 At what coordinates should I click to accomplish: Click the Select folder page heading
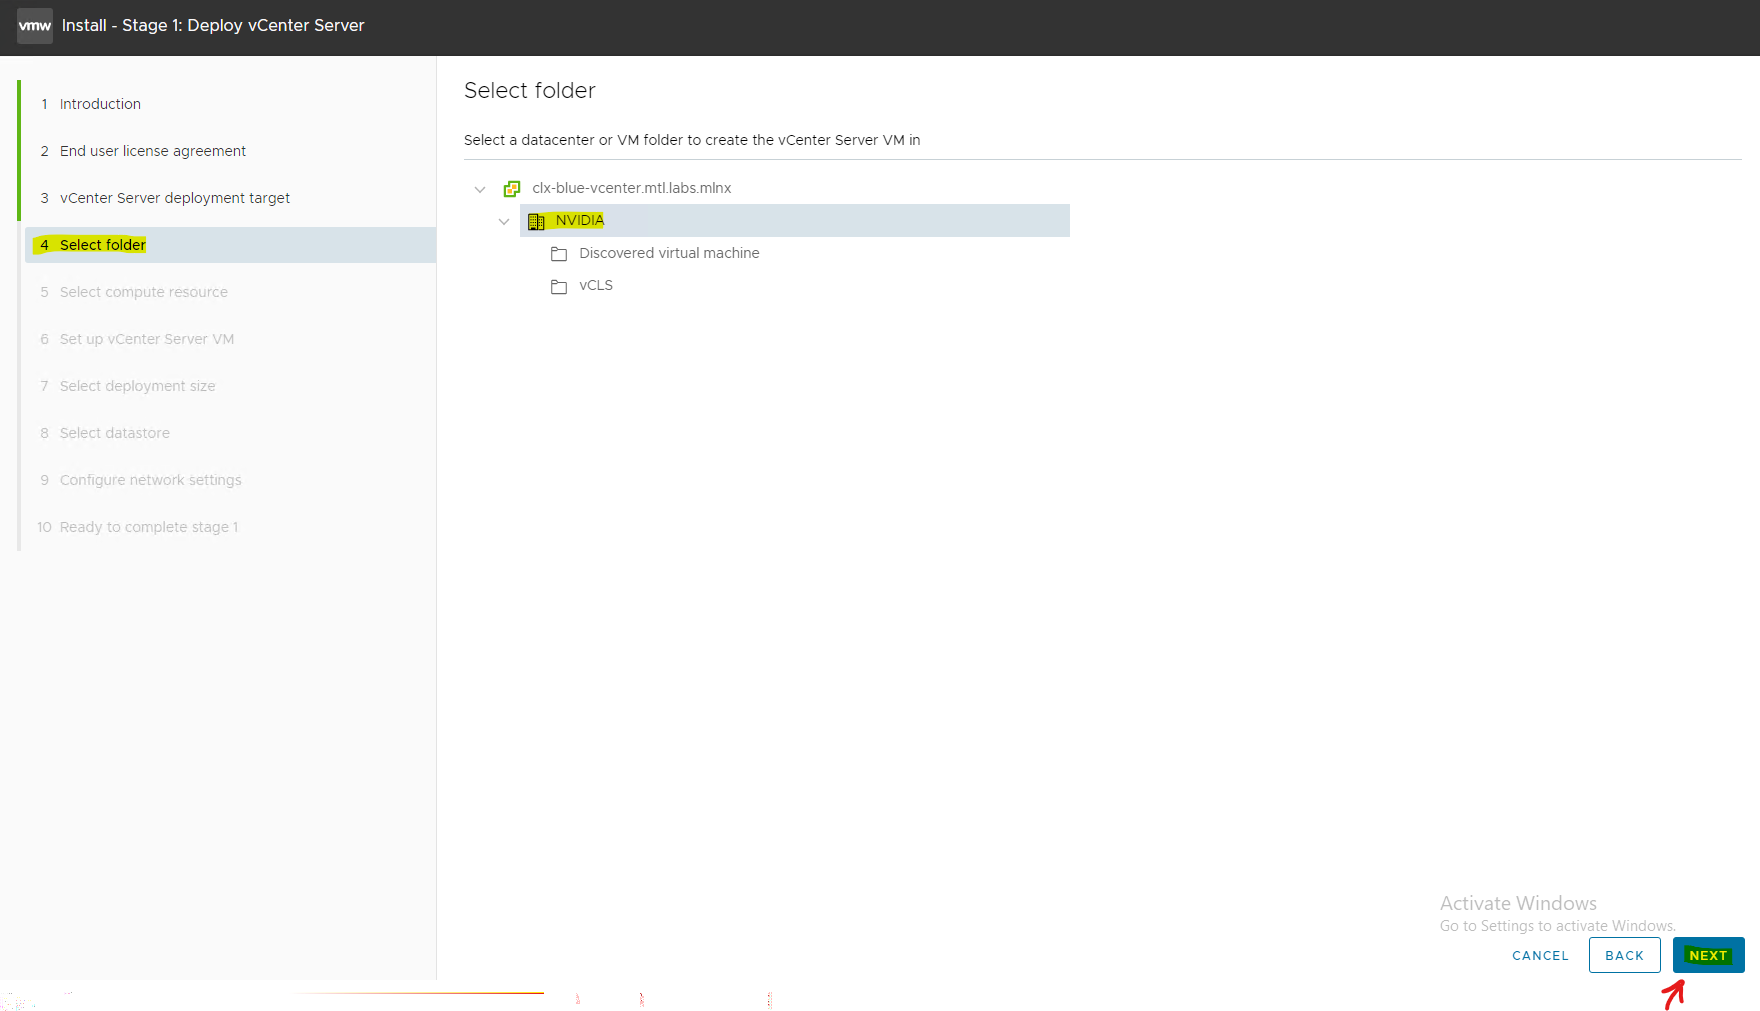[529, 90]
